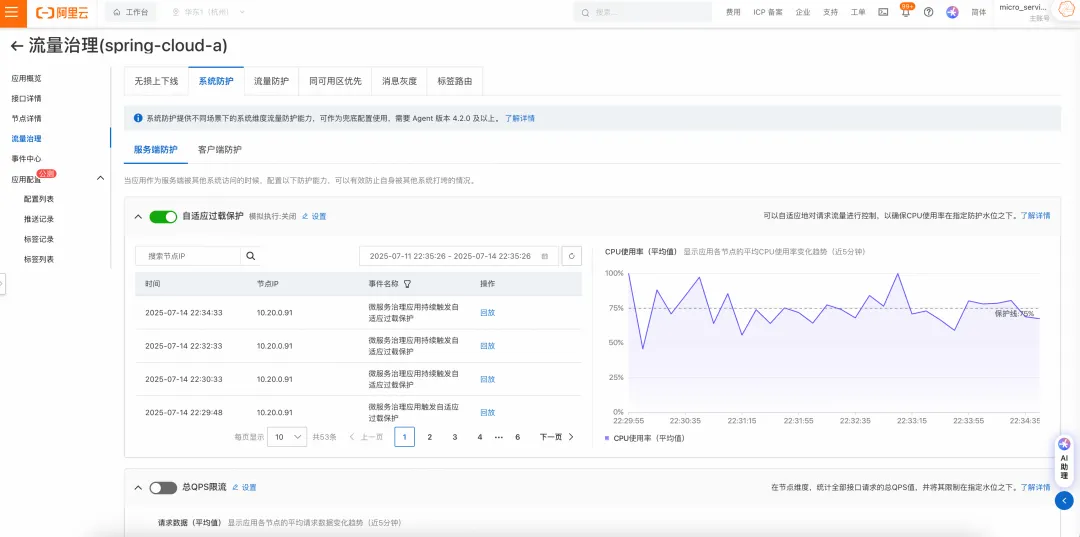Open the hamburger navigation menu
The width and height of the screenshot is (1080, 537).
(x=12, y=12)
